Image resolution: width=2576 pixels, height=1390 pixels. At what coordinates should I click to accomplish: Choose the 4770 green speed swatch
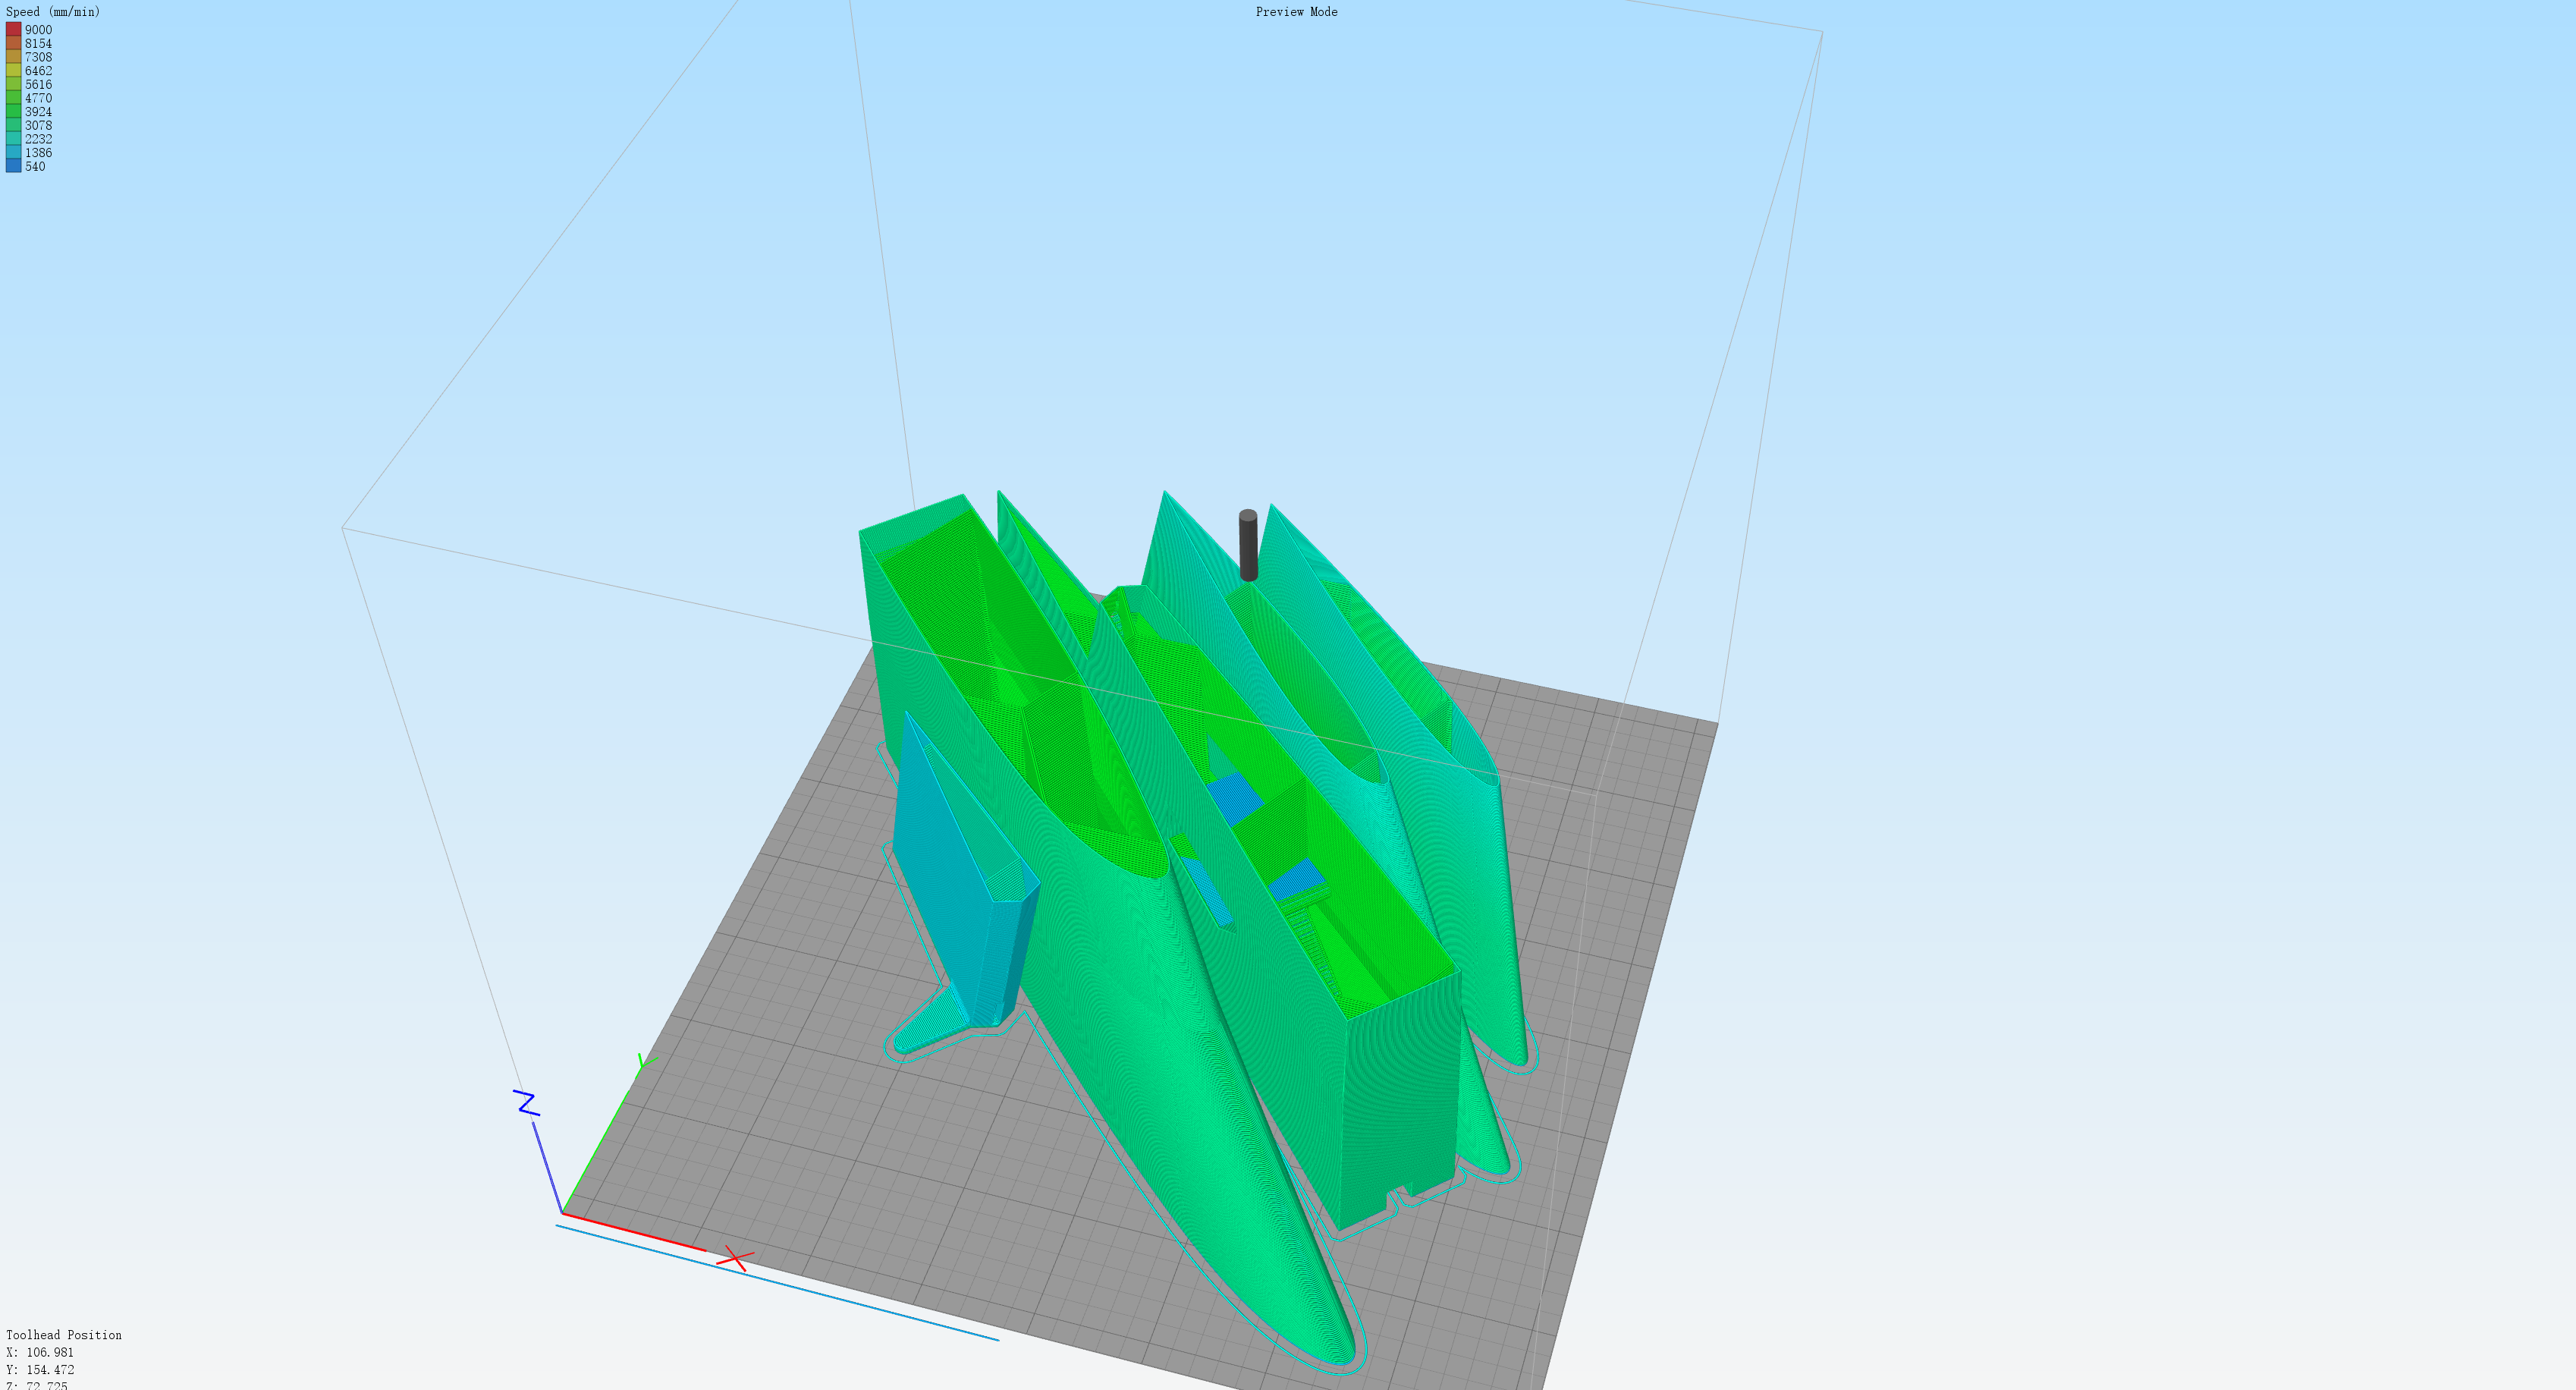point(13,98)
